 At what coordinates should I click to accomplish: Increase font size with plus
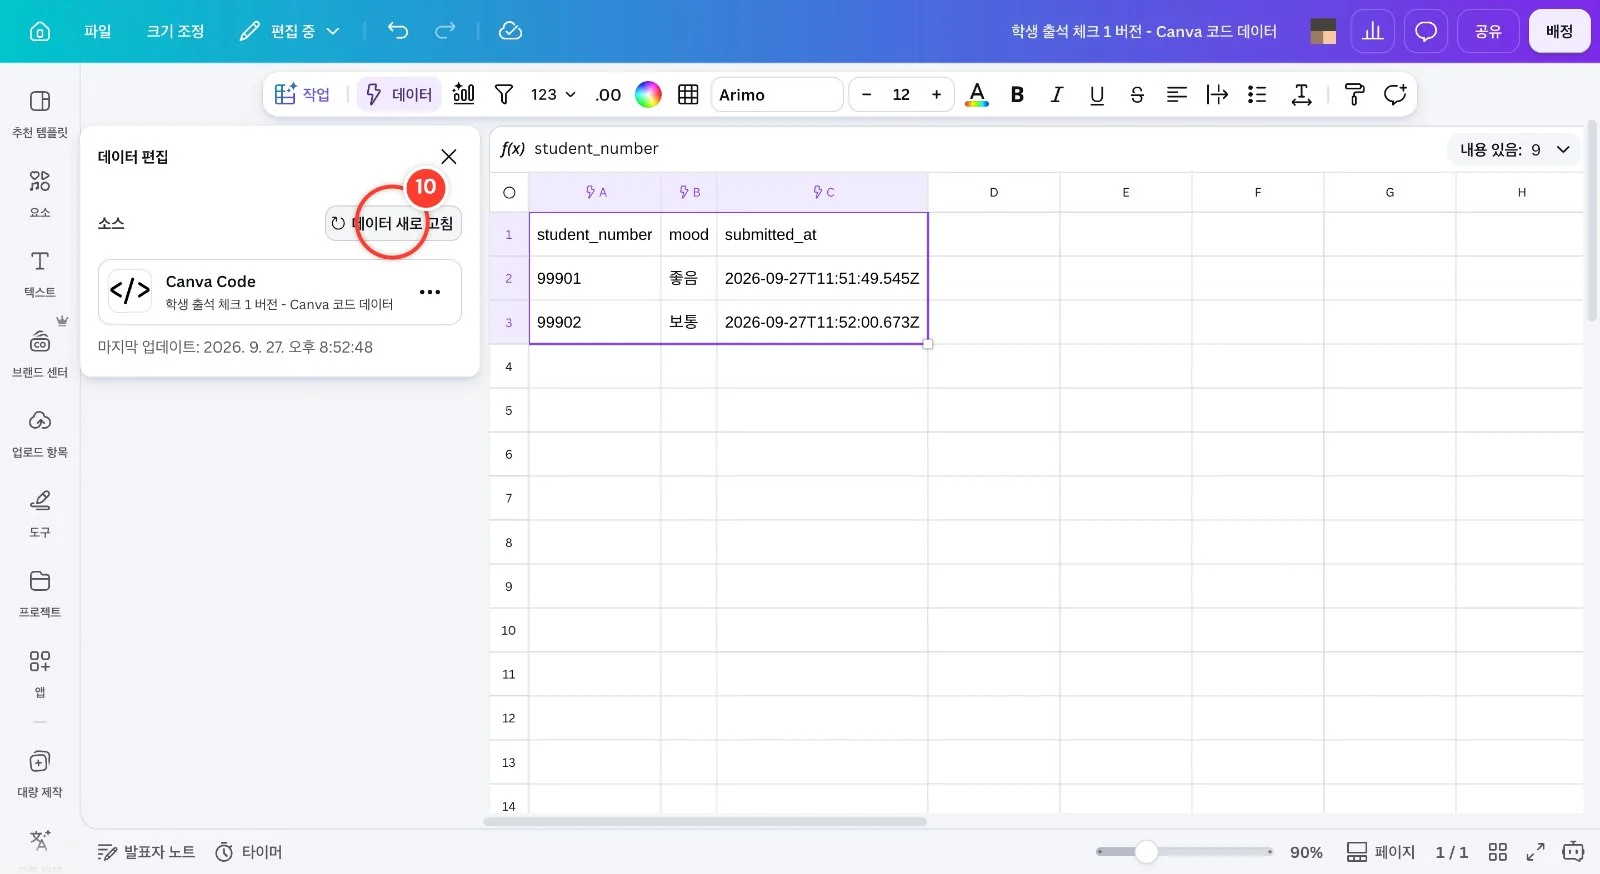click(x=936, y=94)
